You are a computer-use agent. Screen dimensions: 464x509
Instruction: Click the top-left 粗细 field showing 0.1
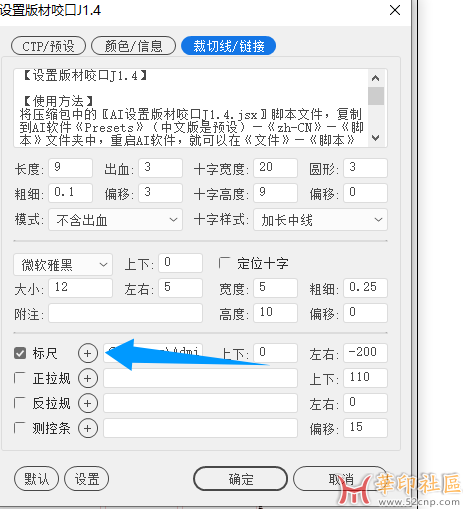pos(71,193)
